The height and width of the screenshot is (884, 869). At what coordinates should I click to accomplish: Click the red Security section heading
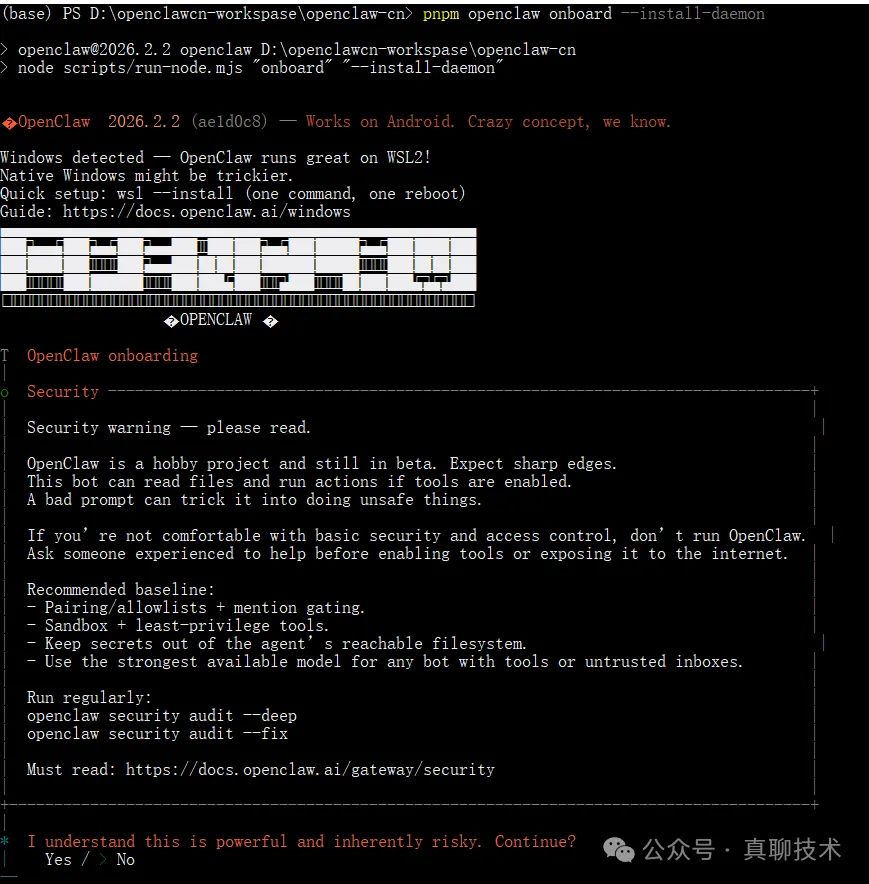point(63,392)
